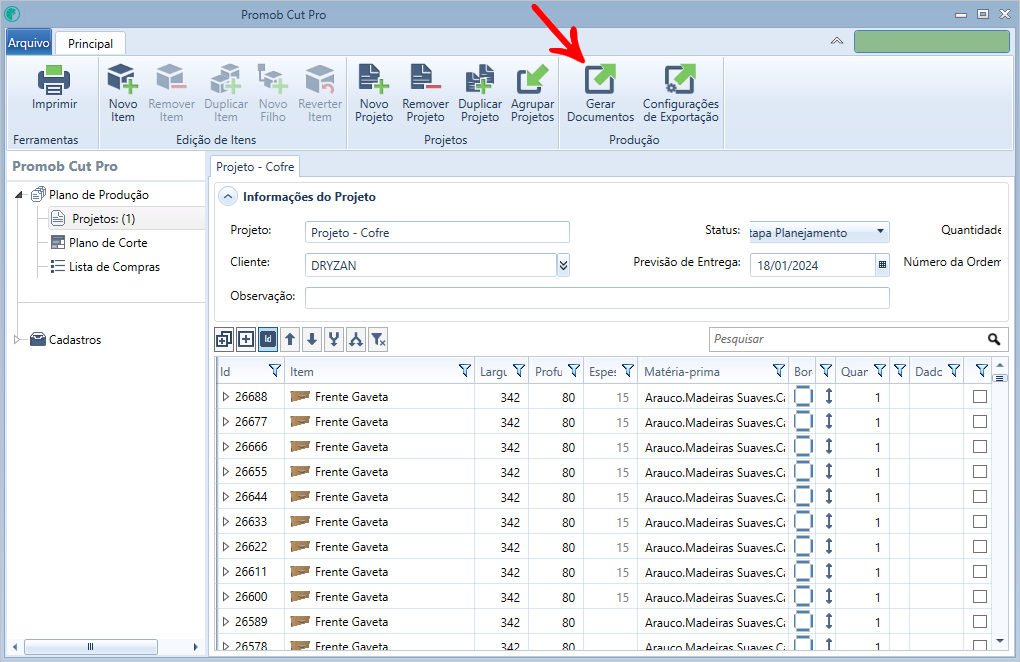
Task: Check the checkbox for row 26677
Action: pos(980,421)
